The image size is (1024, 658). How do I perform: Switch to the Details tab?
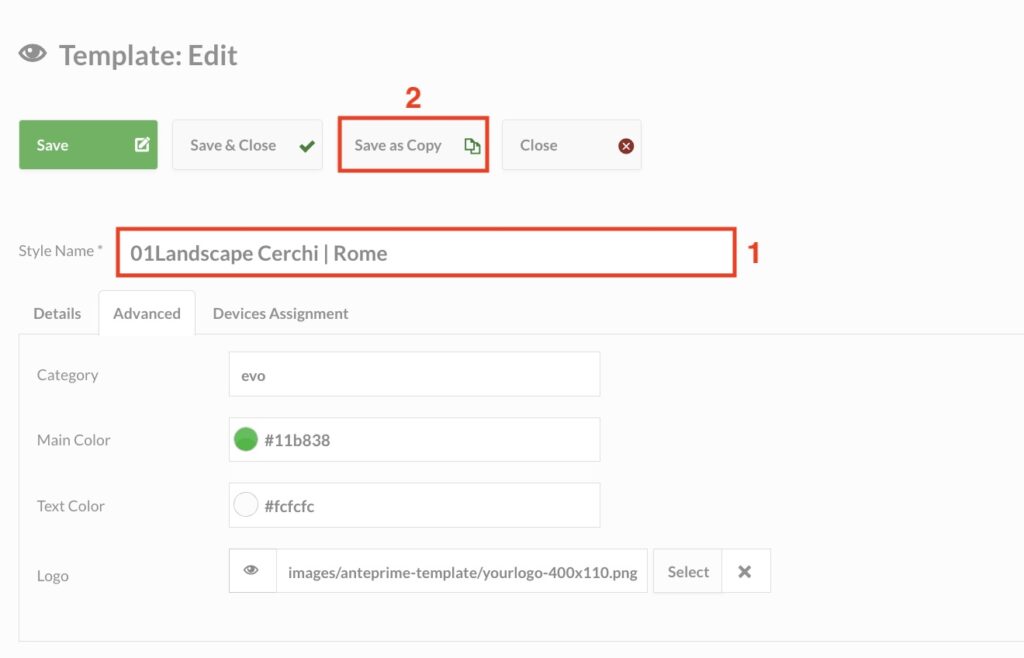tap(57, 313)
